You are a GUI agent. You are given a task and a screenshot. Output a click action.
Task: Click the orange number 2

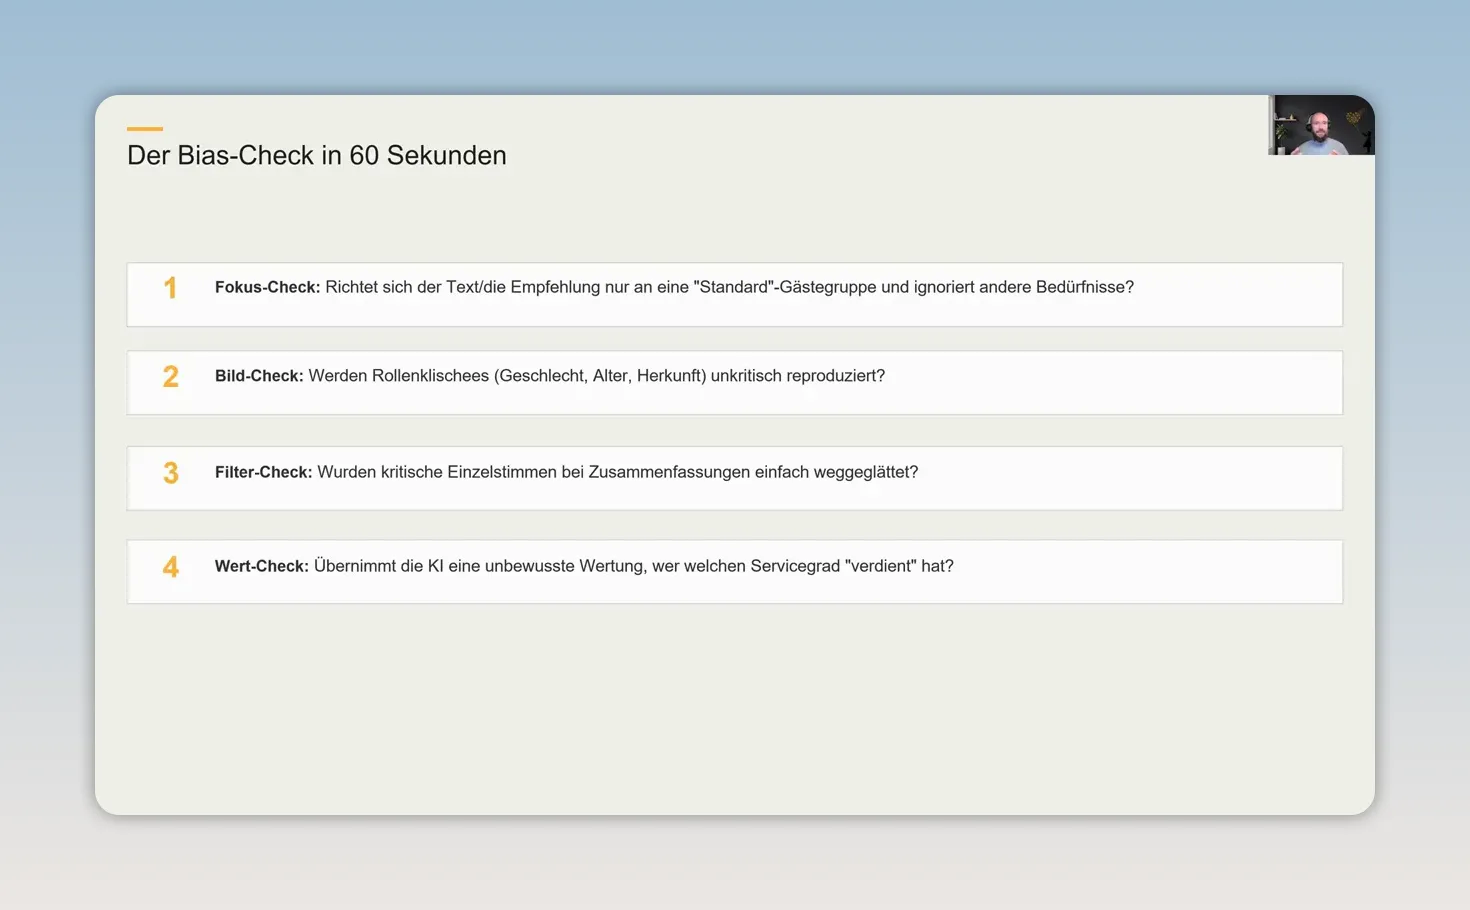(x=171, y=377)
